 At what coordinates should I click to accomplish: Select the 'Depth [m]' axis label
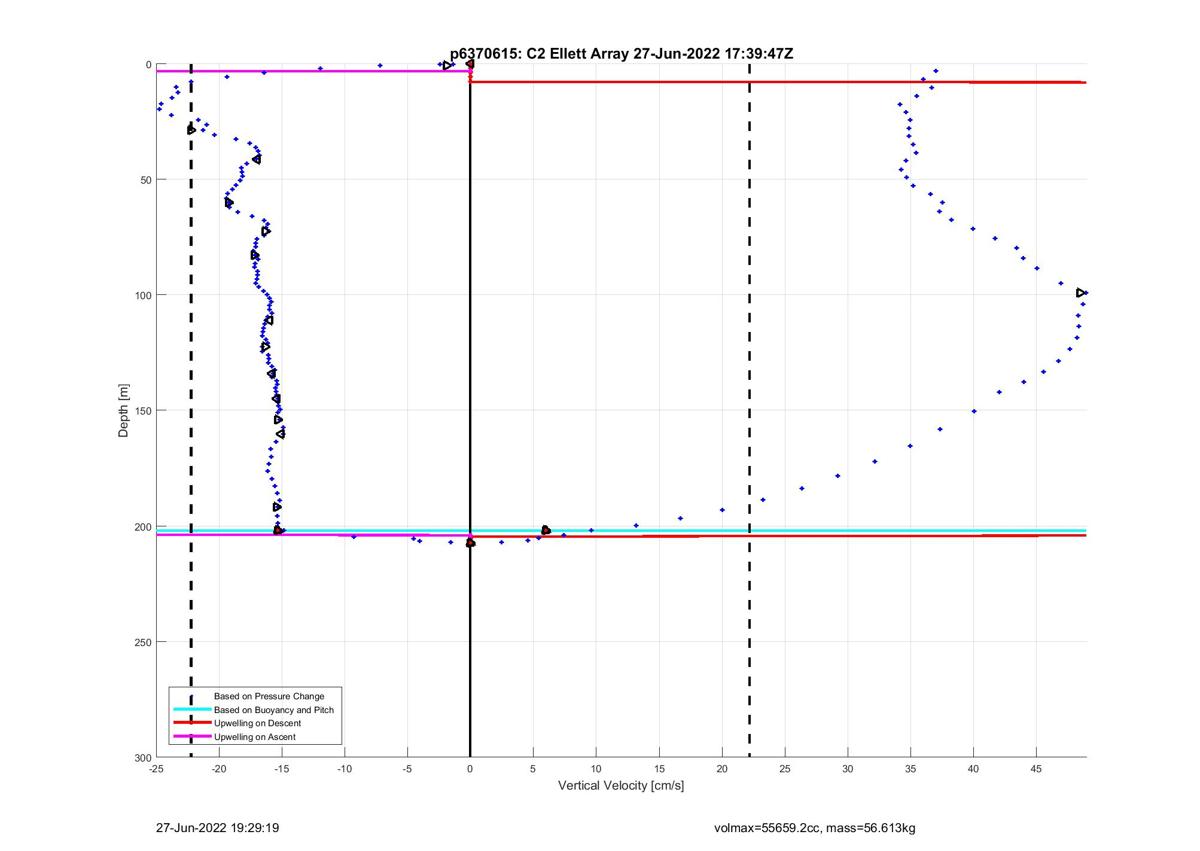pos(124,411)
